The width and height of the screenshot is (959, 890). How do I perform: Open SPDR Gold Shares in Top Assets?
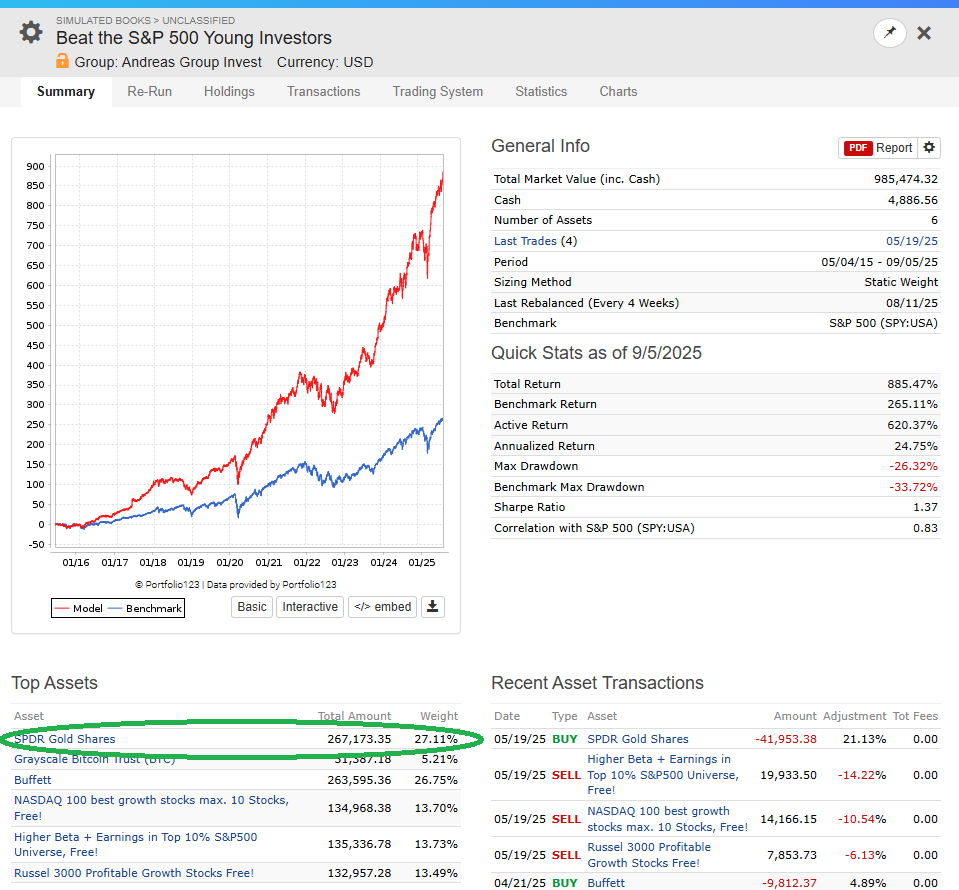click(65, 739)
